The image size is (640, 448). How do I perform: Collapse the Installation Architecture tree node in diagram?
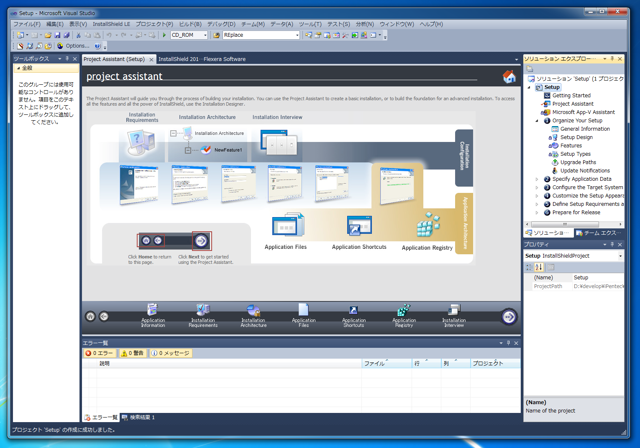[173, 133]
